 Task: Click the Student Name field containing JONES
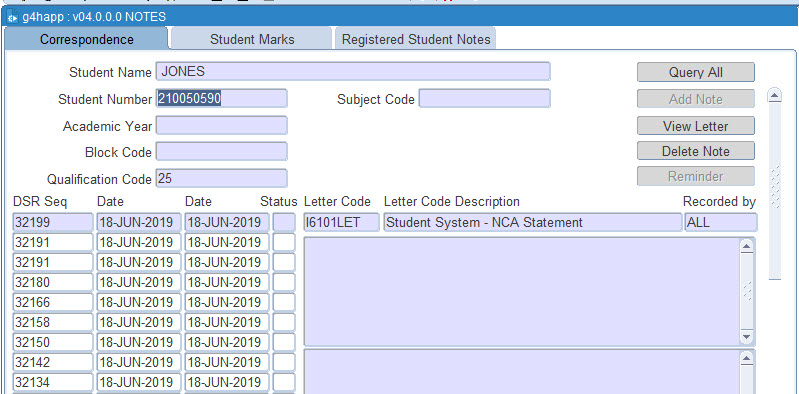click(353, 72)
